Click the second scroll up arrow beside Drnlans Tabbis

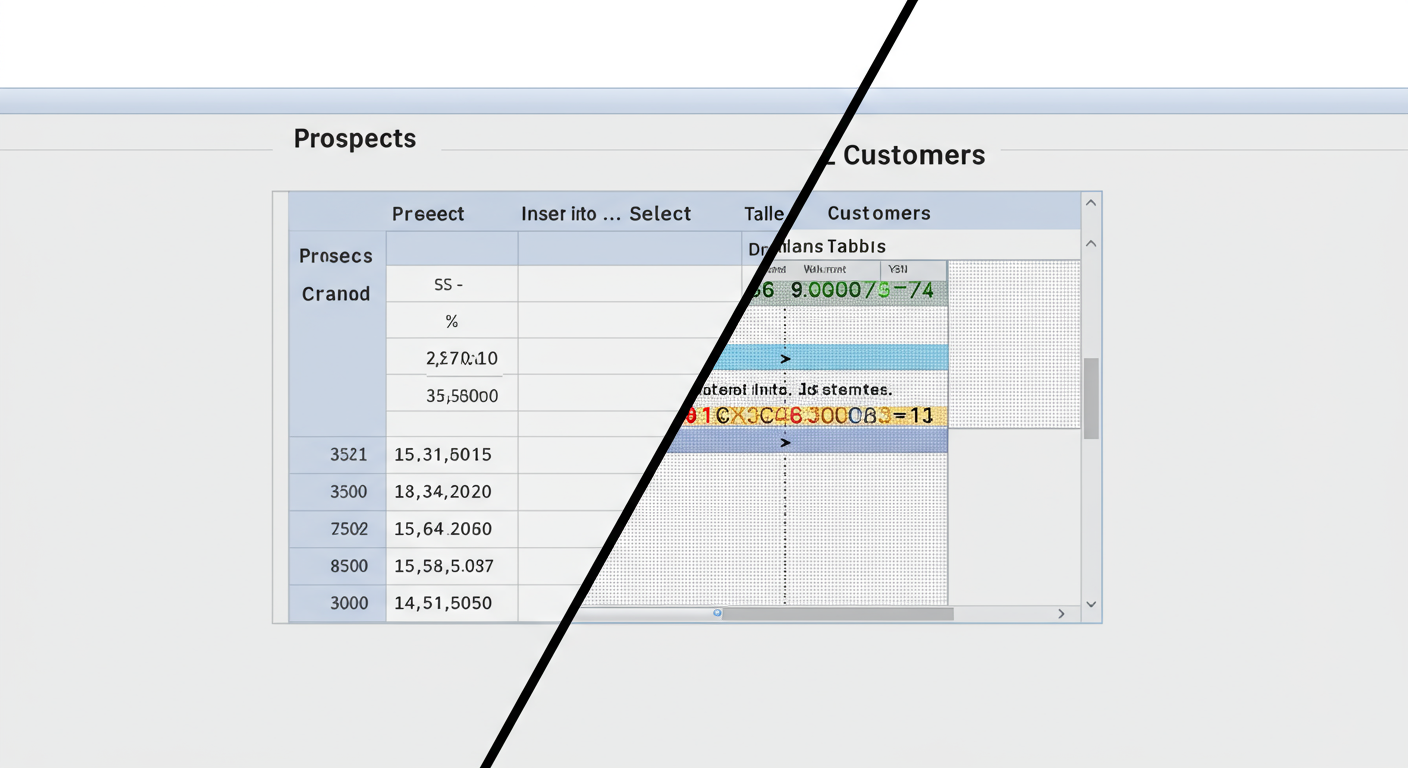click(x=1091, y=244)
